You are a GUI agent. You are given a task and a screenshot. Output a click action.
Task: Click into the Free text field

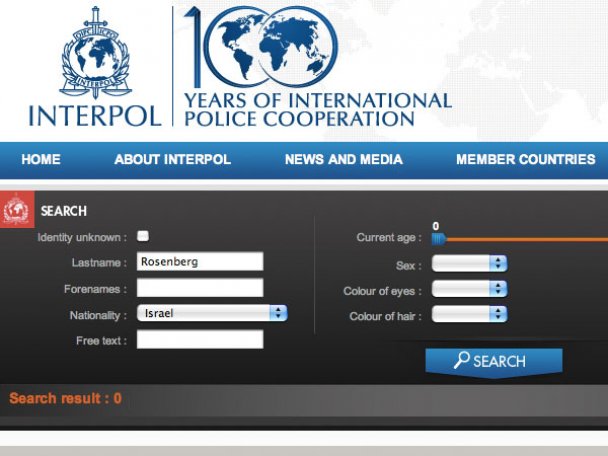[200, 340]
